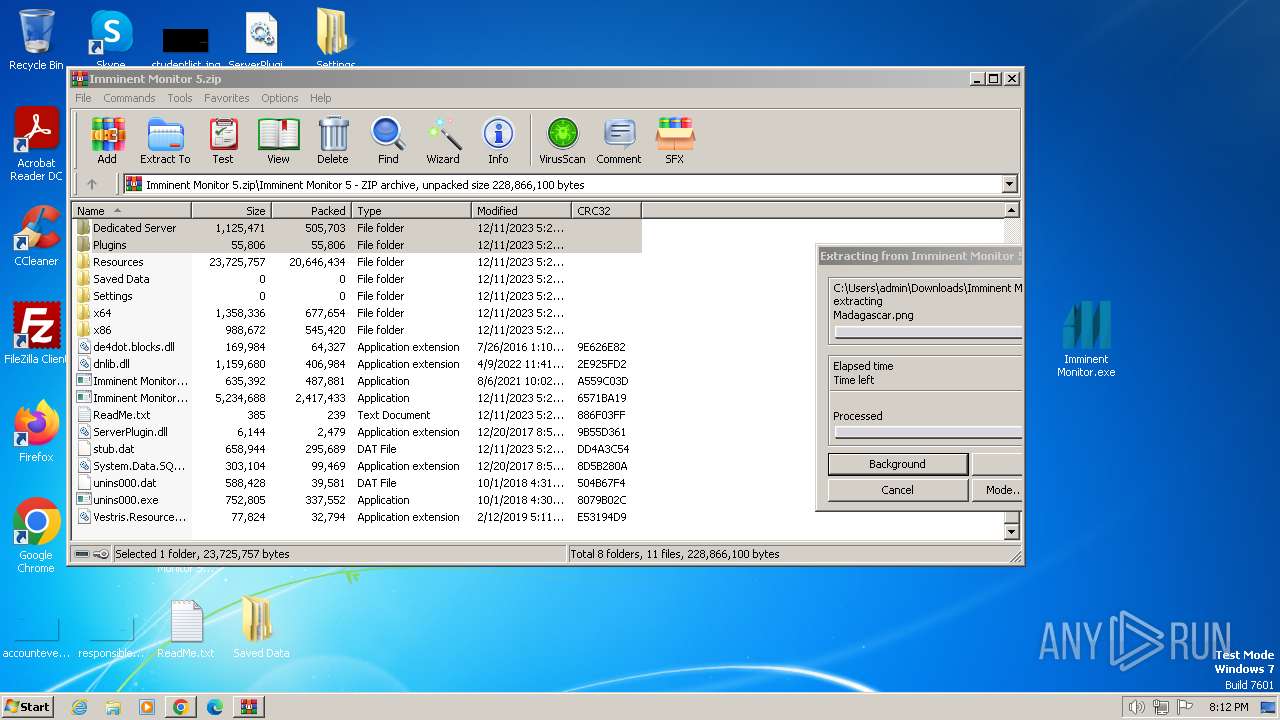Open the Options menu

click(x=280, y=98)
